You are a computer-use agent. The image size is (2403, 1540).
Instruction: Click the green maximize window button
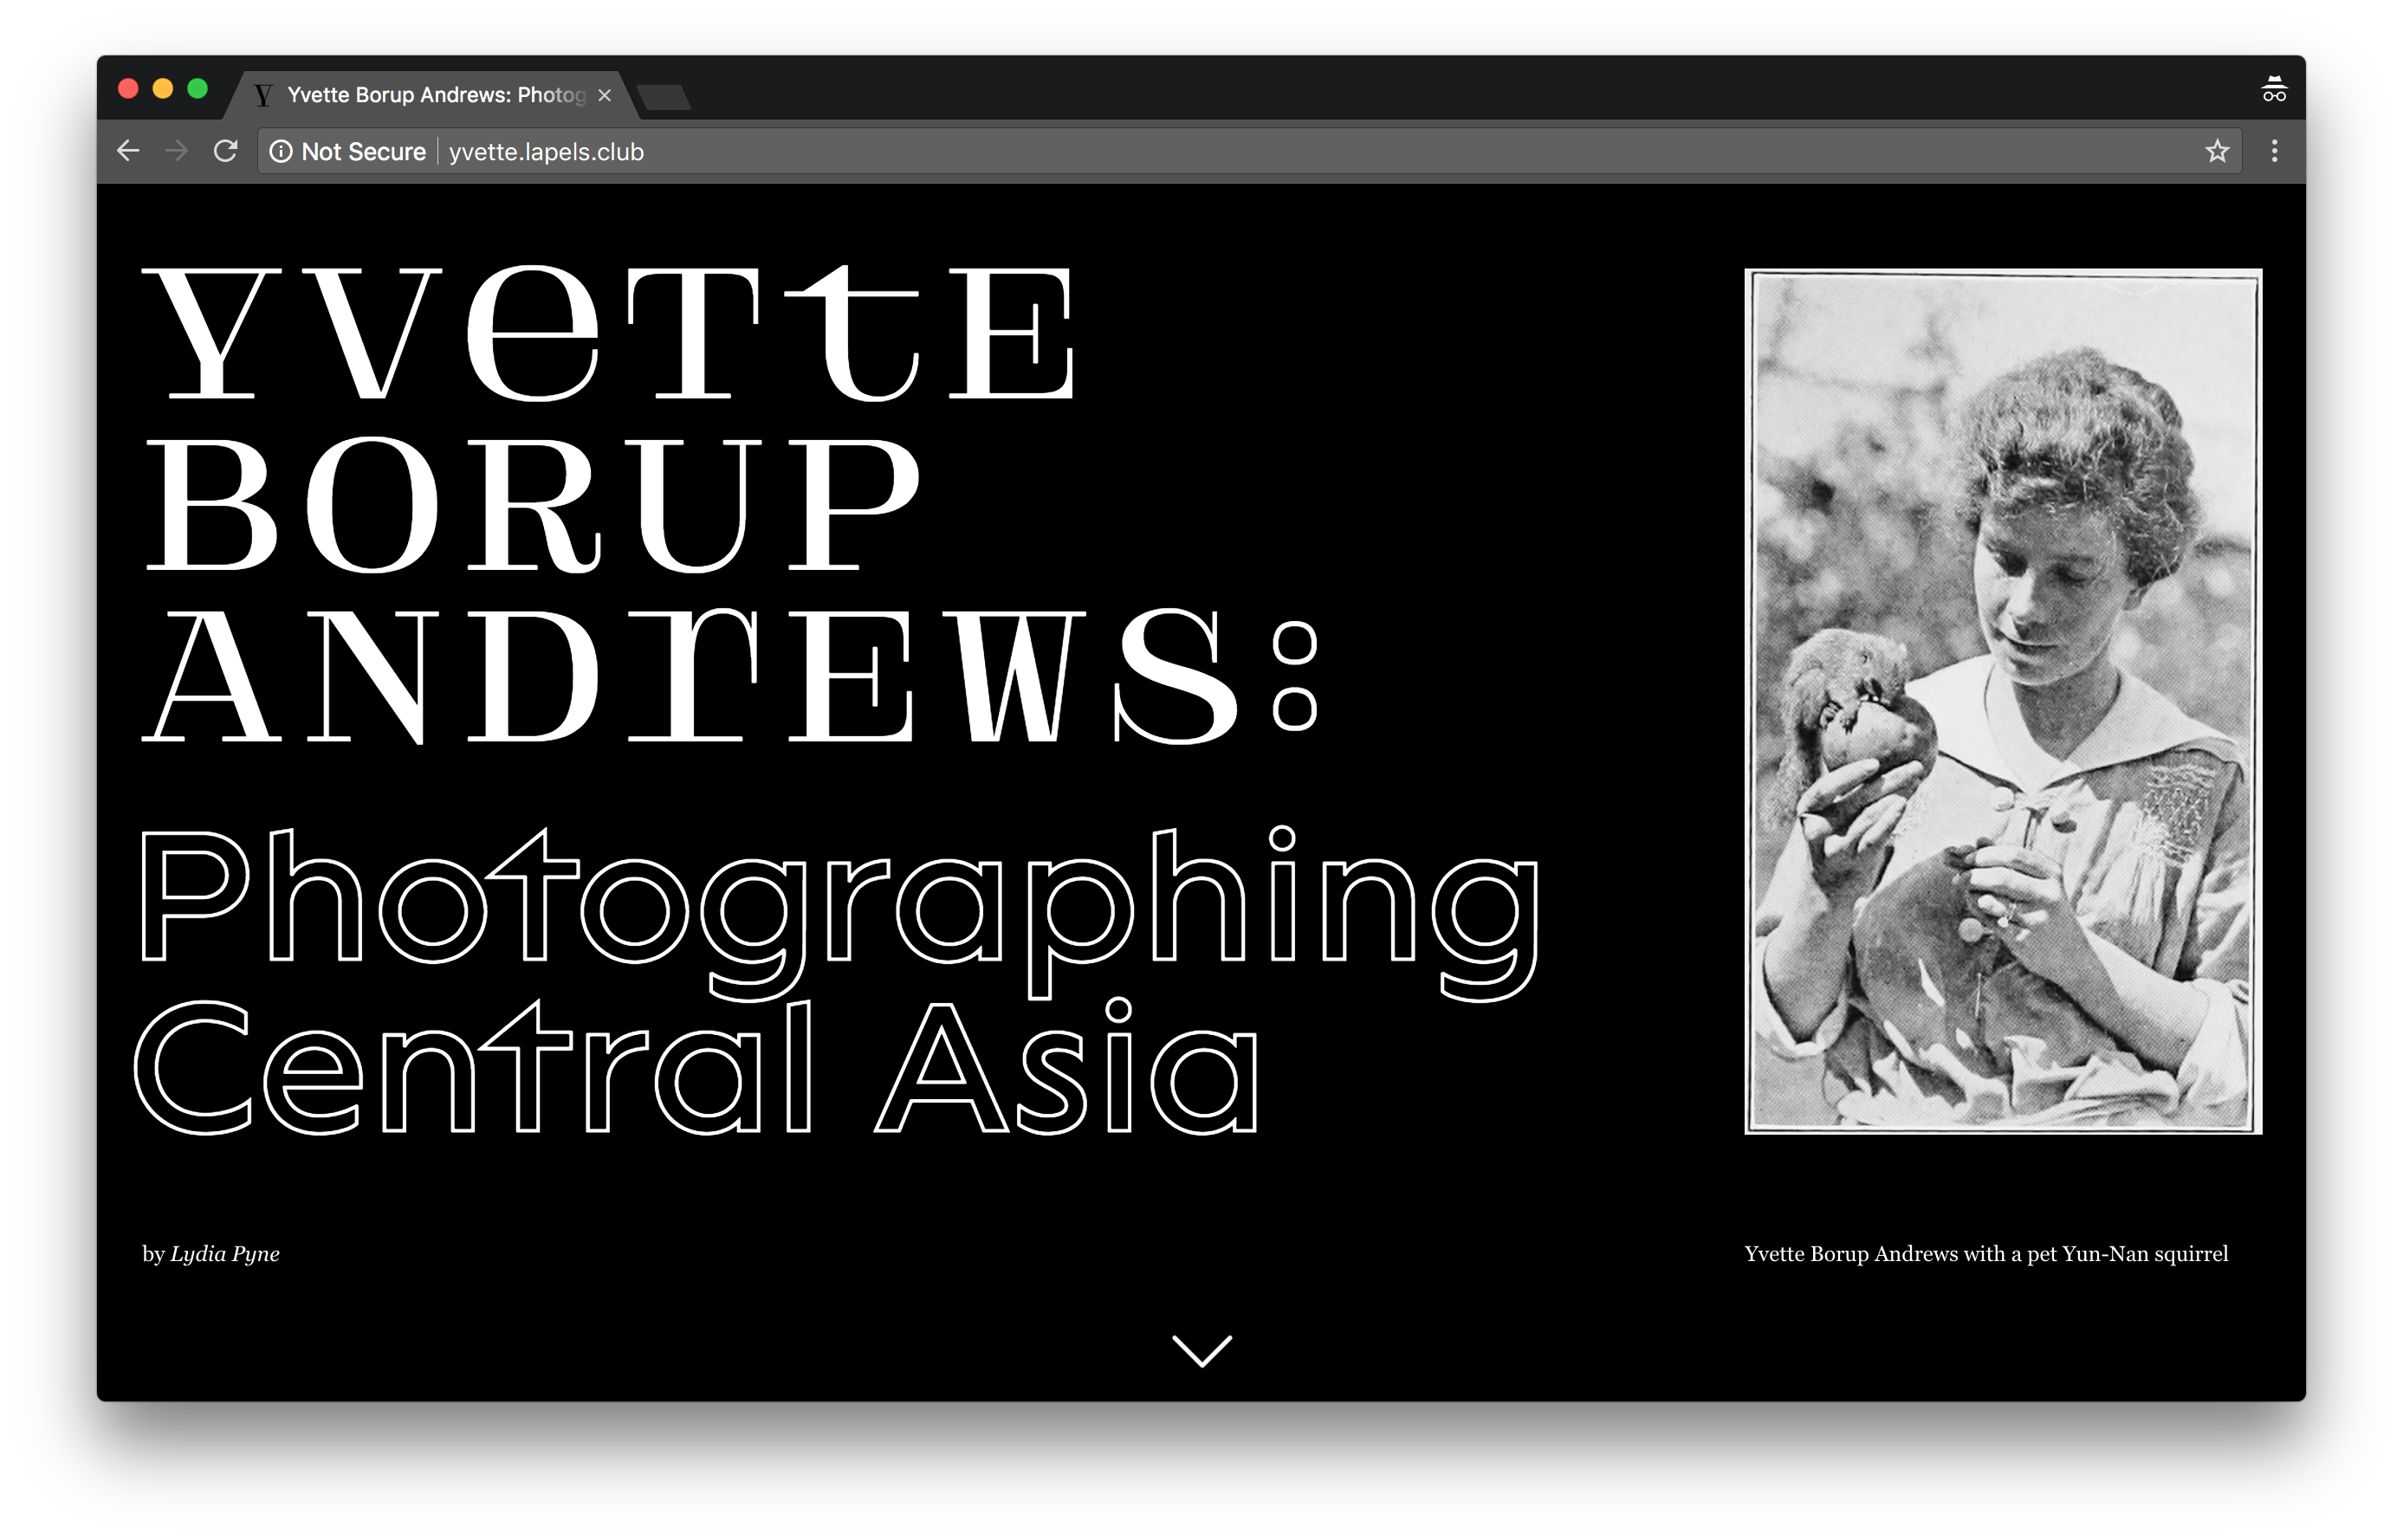coord(198,89)
